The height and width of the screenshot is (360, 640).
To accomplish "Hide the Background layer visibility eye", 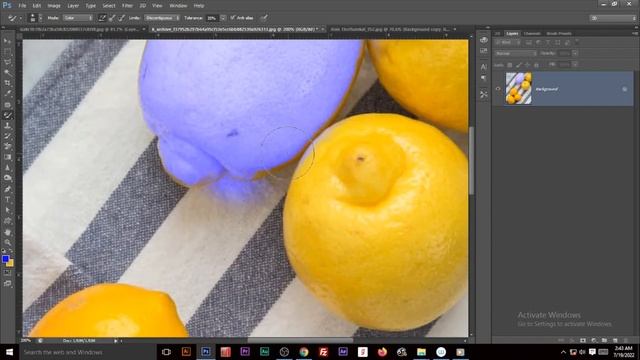I will tap(498, 89).
